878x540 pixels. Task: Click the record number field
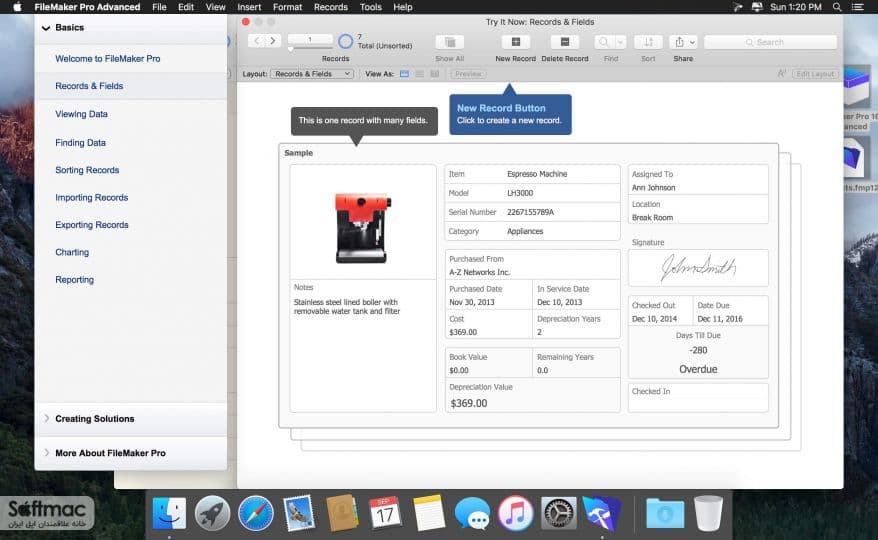[310, 39]
